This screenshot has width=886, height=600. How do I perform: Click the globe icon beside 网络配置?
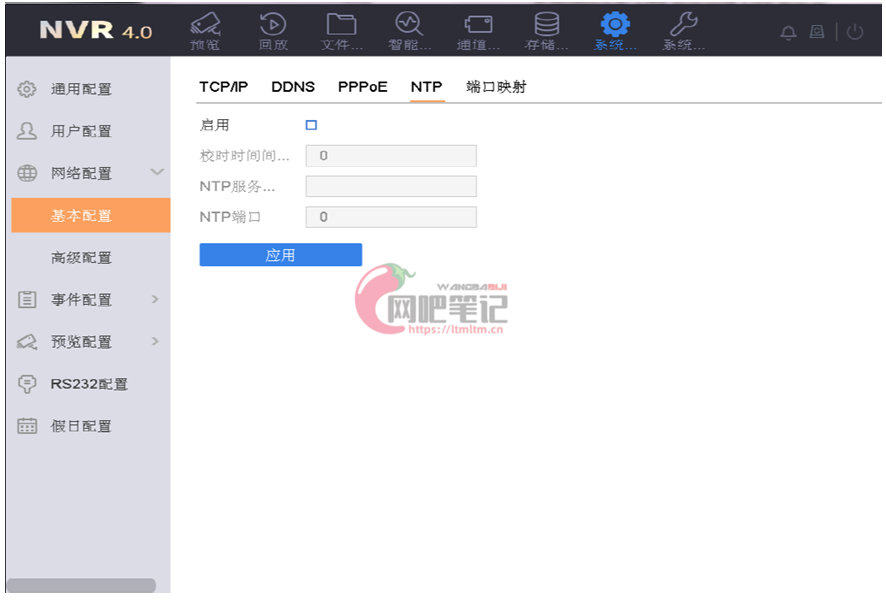(x=27, y=173)
